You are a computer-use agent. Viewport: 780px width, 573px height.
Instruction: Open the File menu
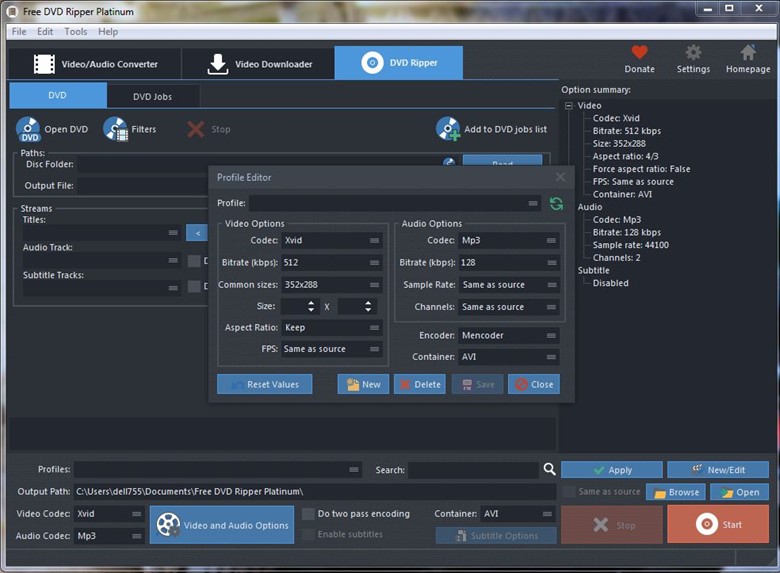point(19,31)
